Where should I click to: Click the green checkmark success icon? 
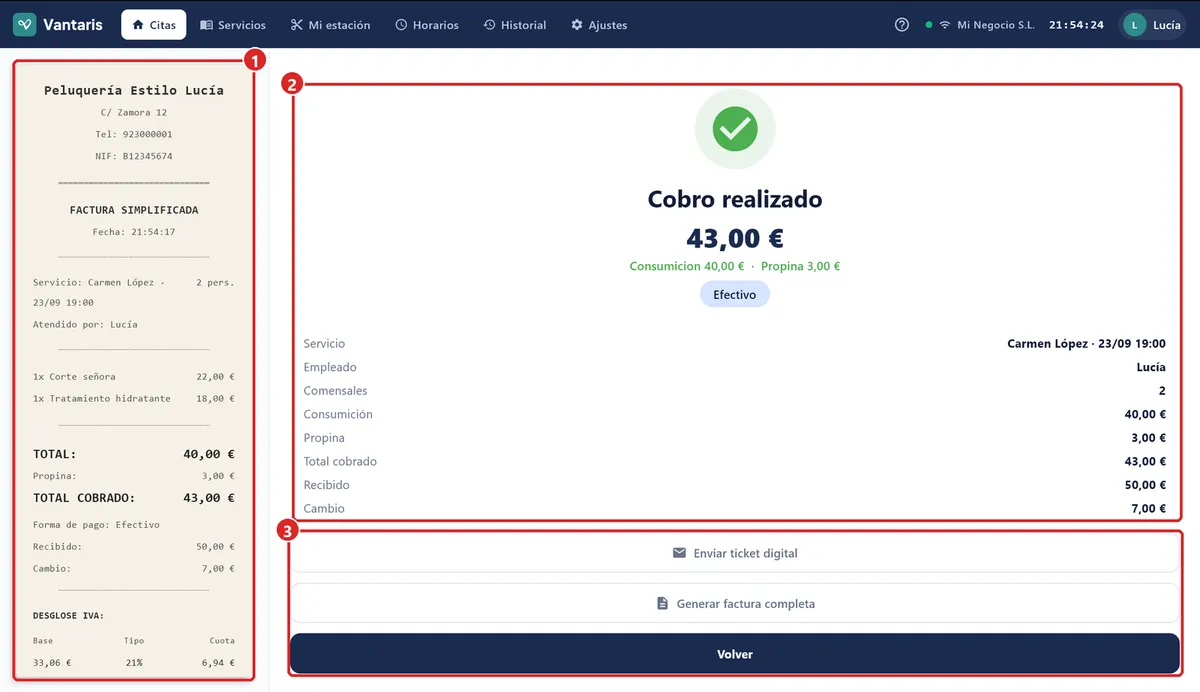tap(735, 129)
